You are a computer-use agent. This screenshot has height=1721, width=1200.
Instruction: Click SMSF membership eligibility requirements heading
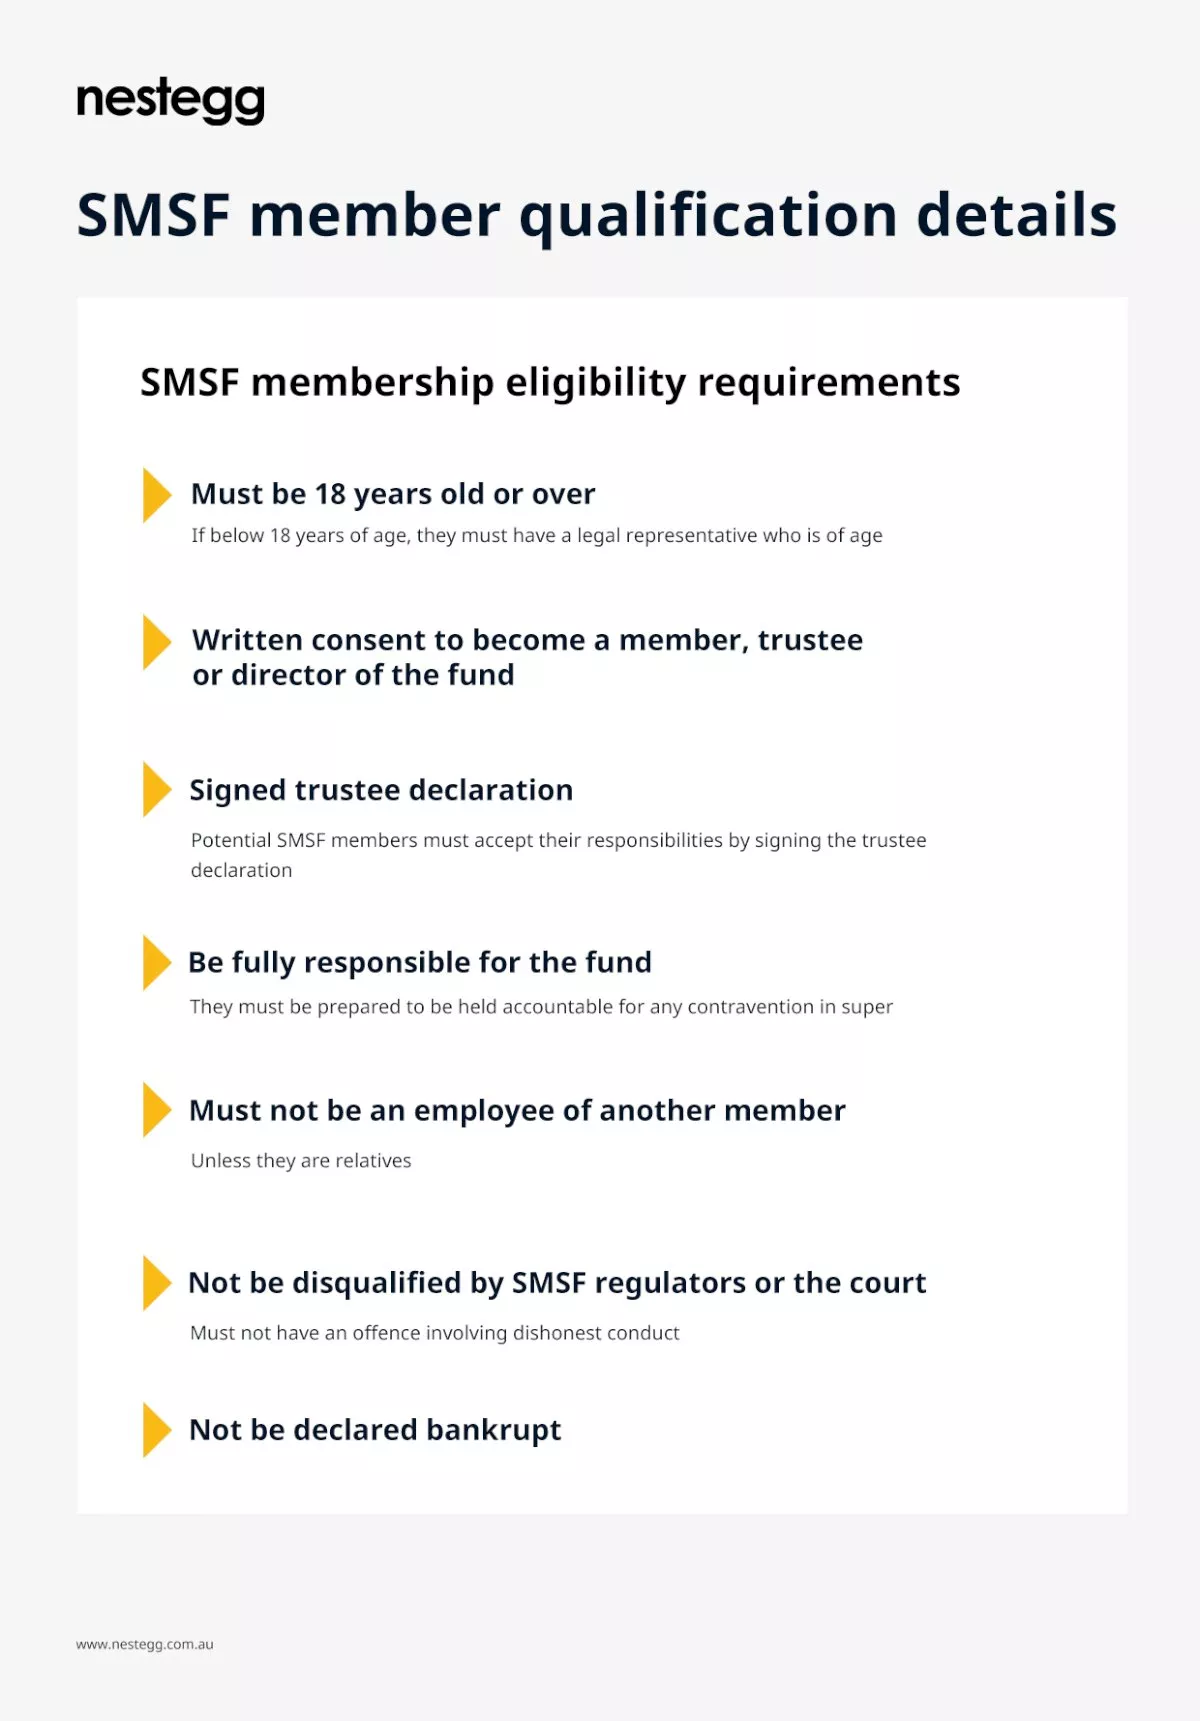(550, 382)
